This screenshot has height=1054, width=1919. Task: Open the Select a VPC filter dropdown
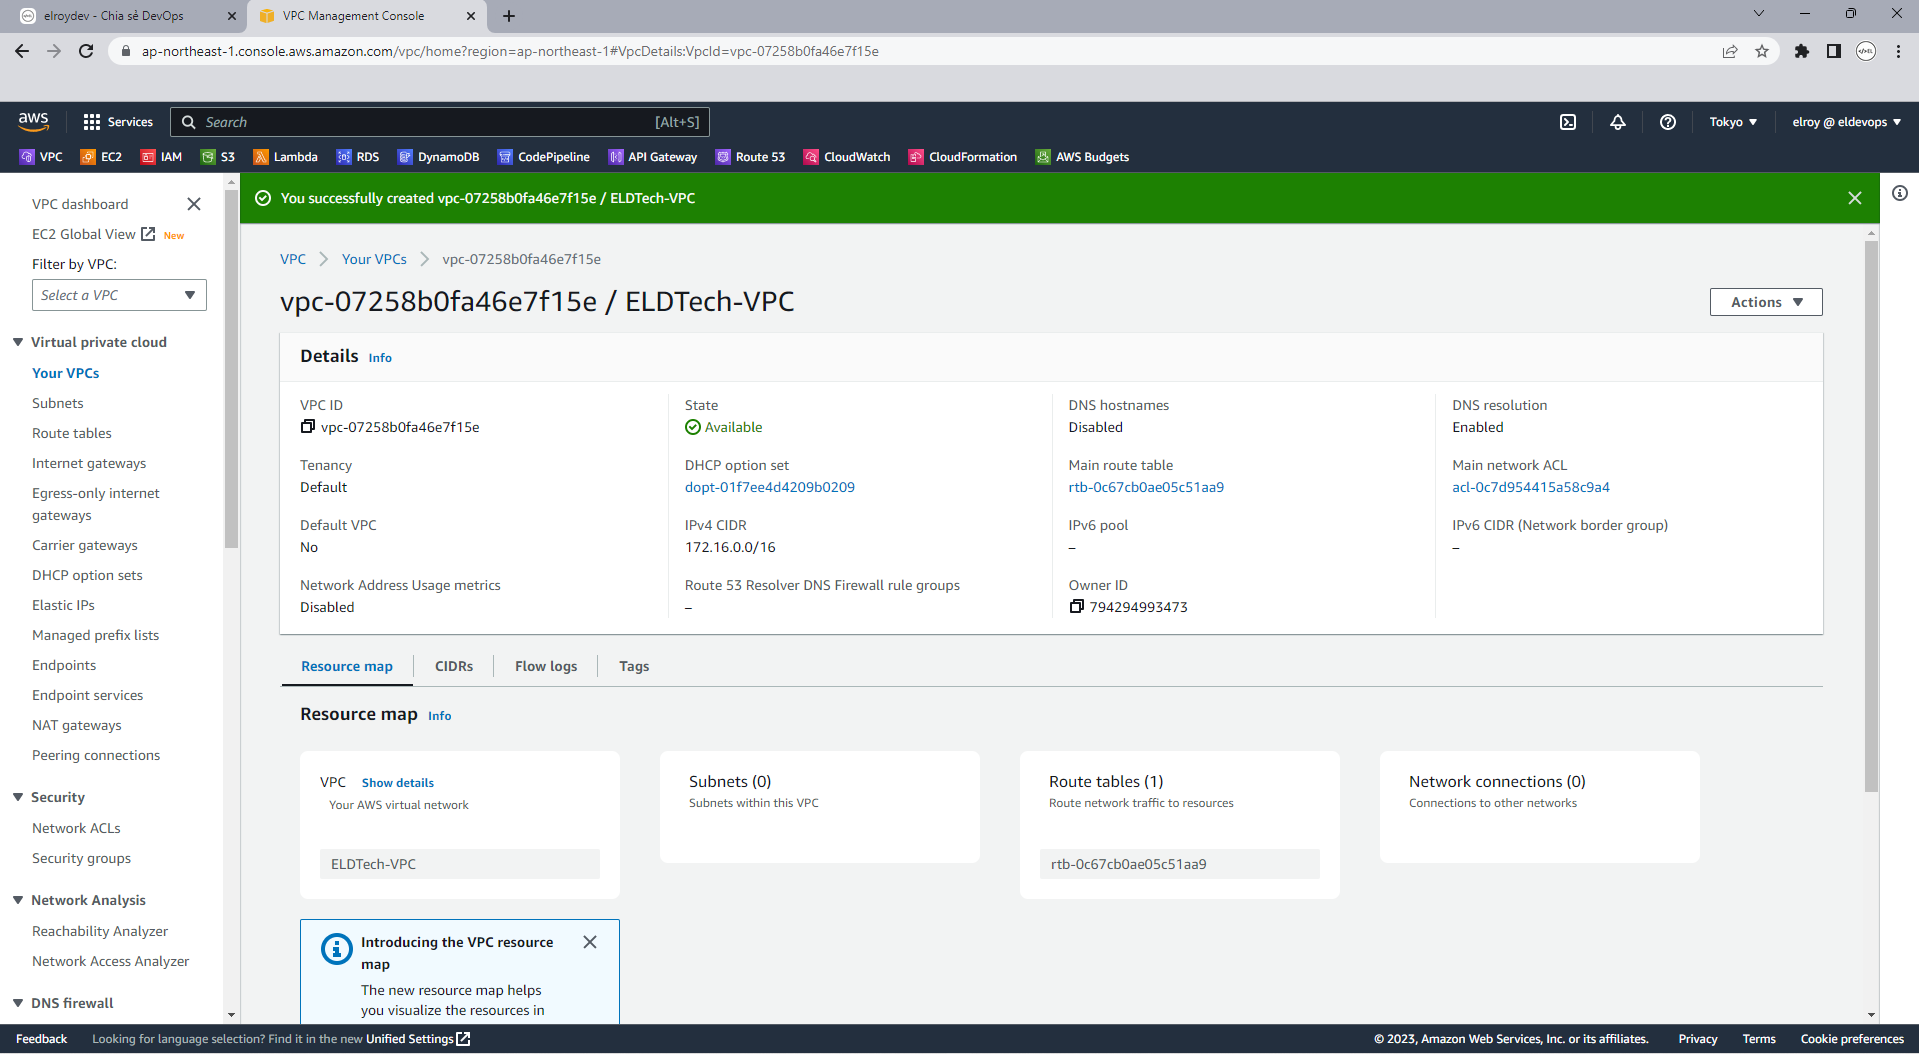pos(119,295)
